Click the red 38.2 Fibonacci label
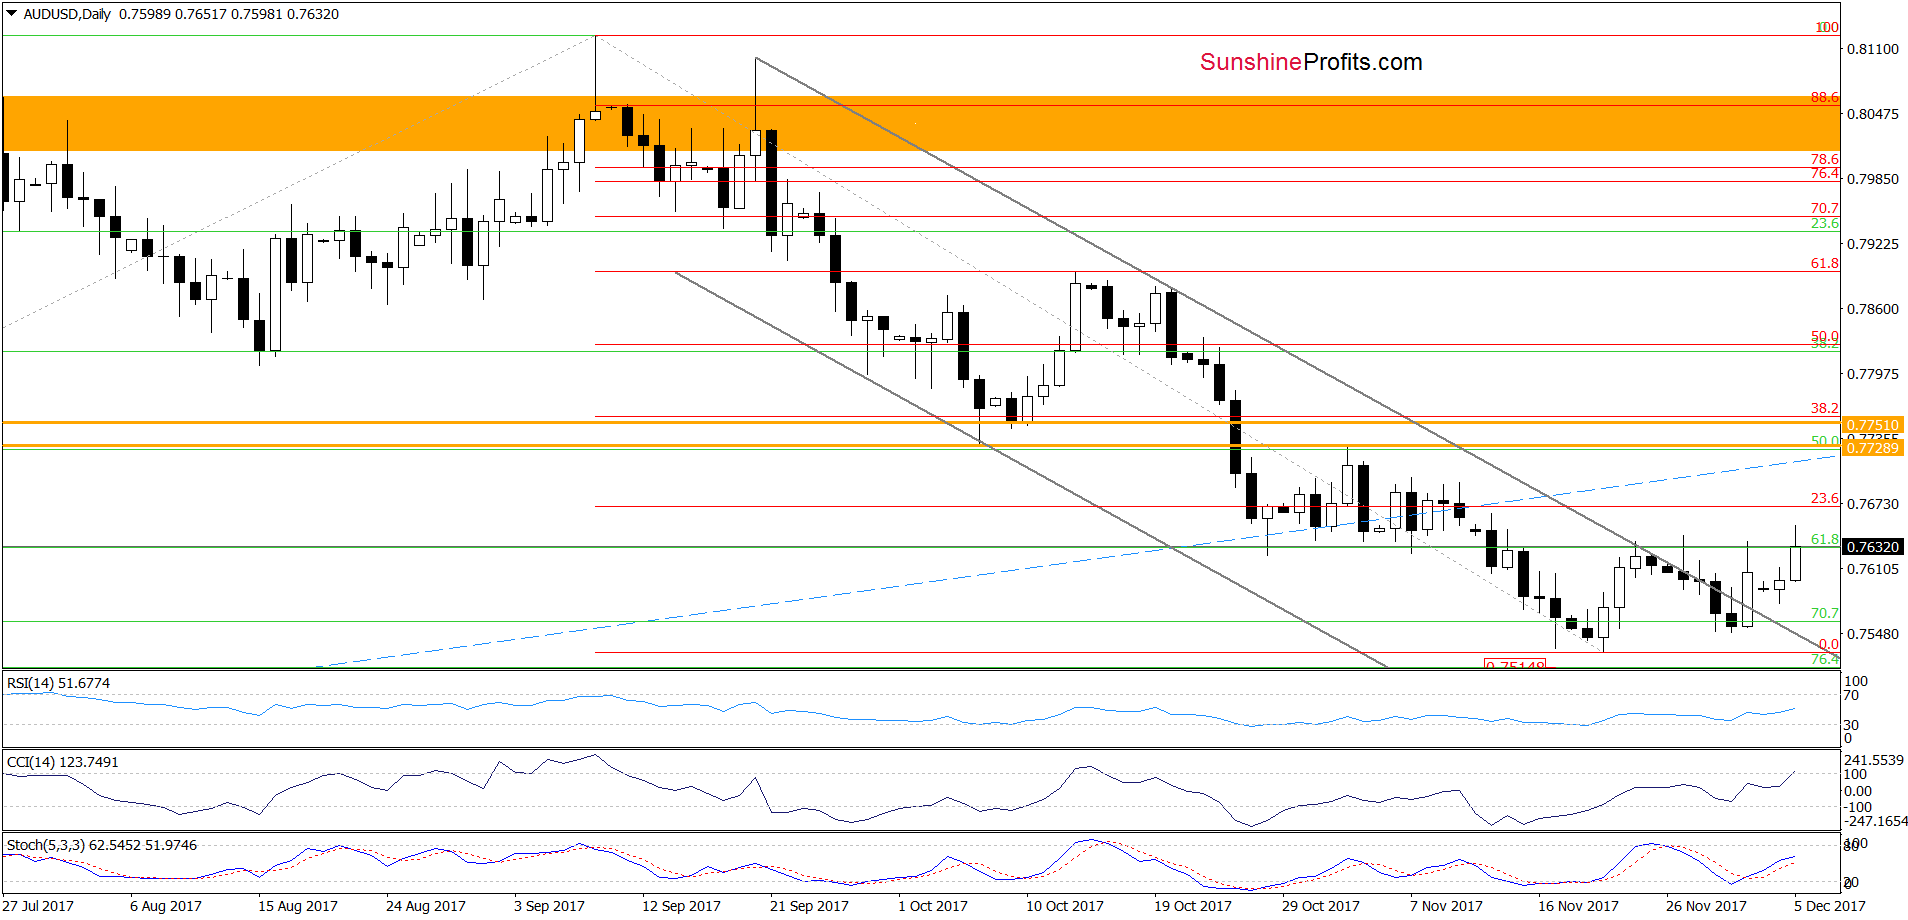Screen dimensions: 1908x920 pyautogui.click(x=1824, y=408)
